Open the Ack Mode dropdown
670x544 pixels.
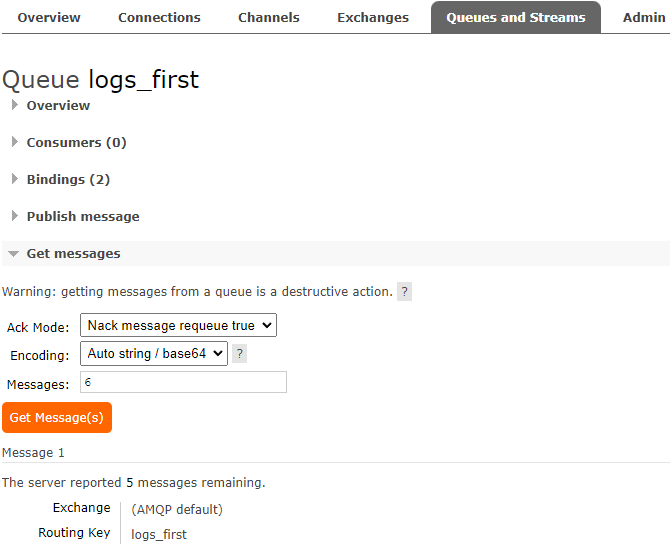pyautogui.click(x=178, y=325)
